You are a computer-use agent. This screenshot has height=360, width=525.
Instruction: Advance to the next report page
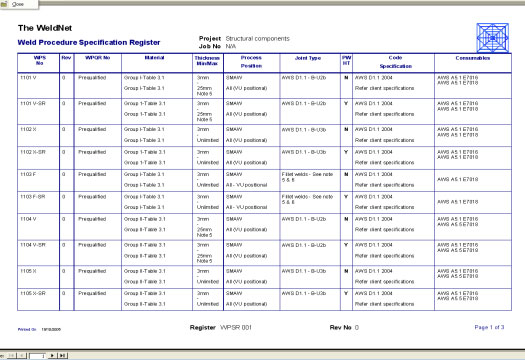[x=52, y=356]
